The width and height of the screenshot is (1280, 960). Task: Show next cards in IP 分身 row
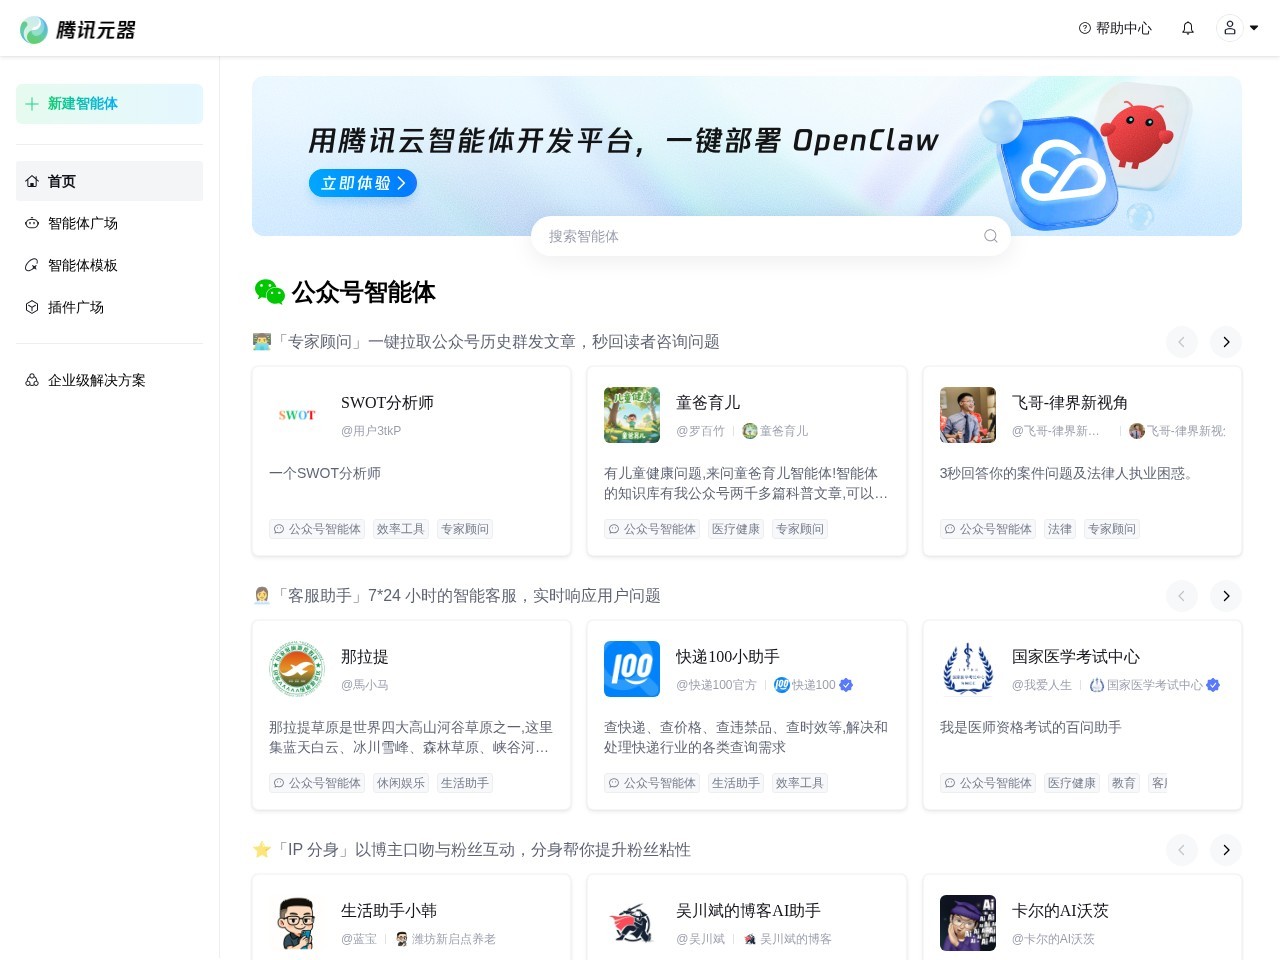1226,850
